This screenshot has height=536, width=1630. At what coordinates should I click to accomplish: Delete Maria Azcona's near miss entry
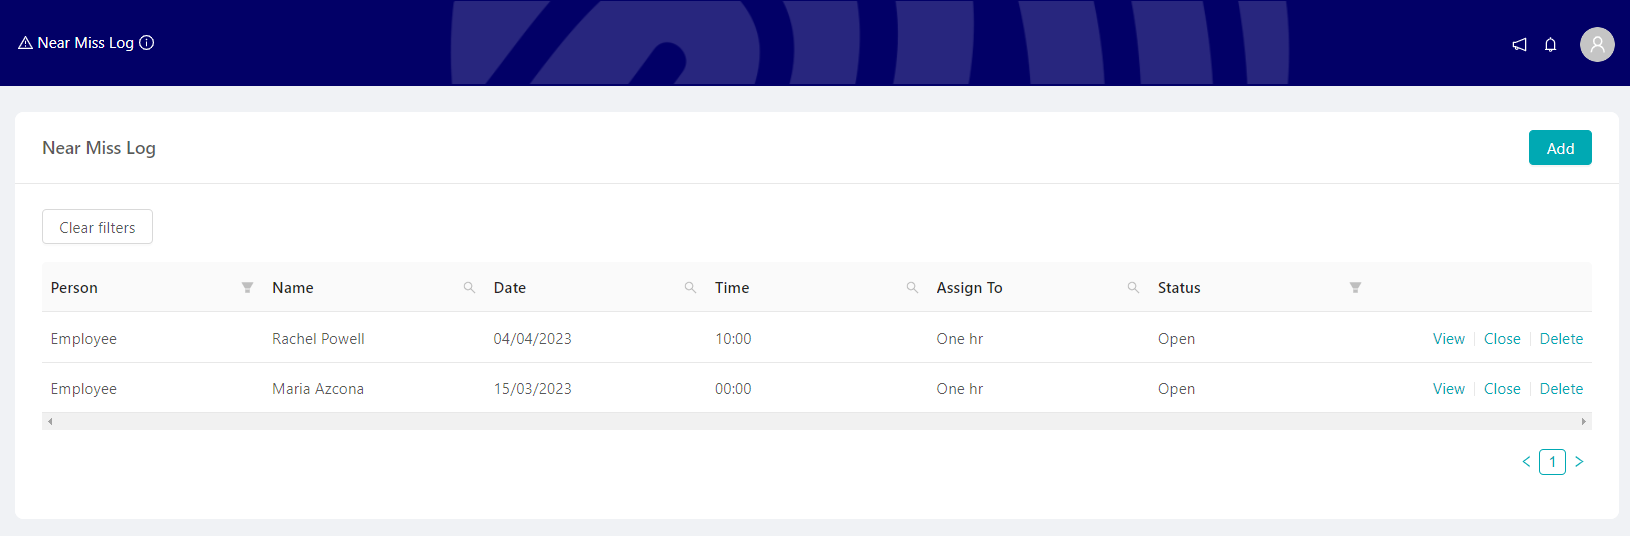(1561, 389)
